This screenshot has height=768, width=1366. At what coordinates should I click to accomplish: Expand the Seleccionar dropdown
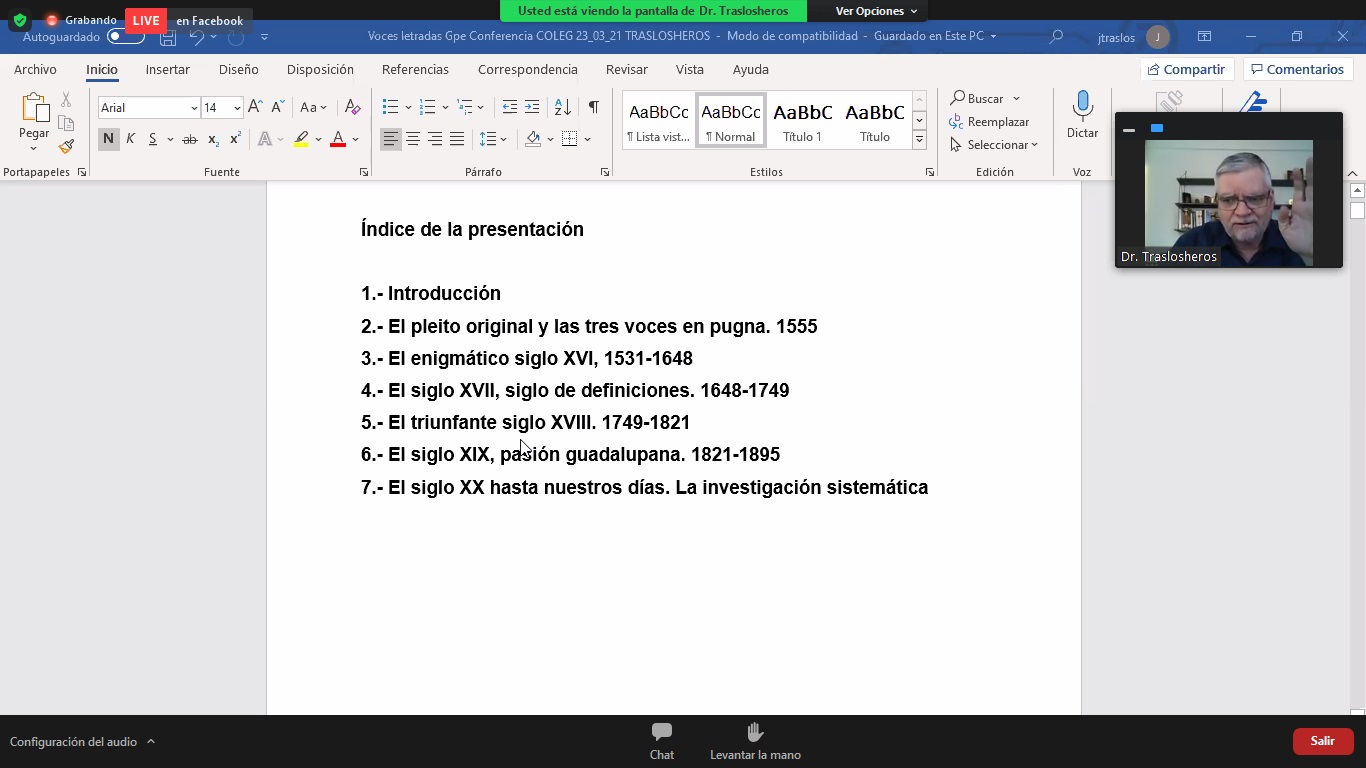click(1034, 145)
